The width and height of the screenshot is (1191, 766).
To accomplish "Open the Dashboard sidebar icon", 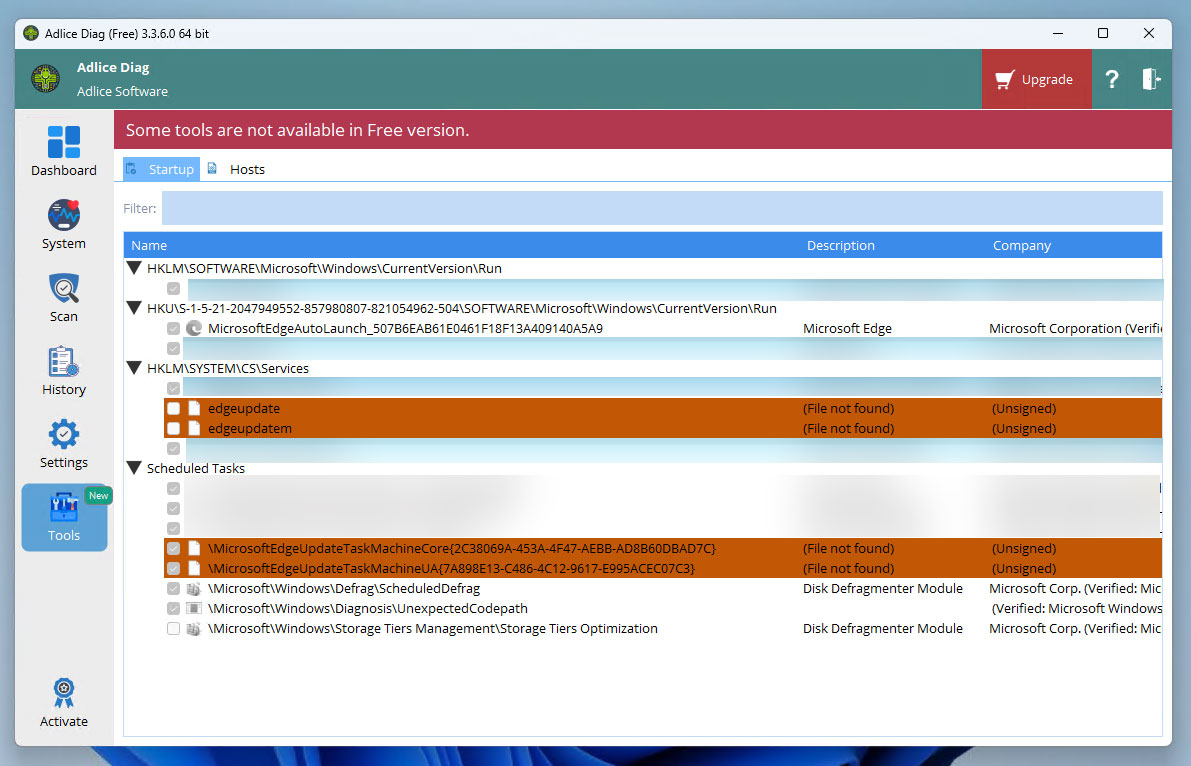I will tap(63, 142).
